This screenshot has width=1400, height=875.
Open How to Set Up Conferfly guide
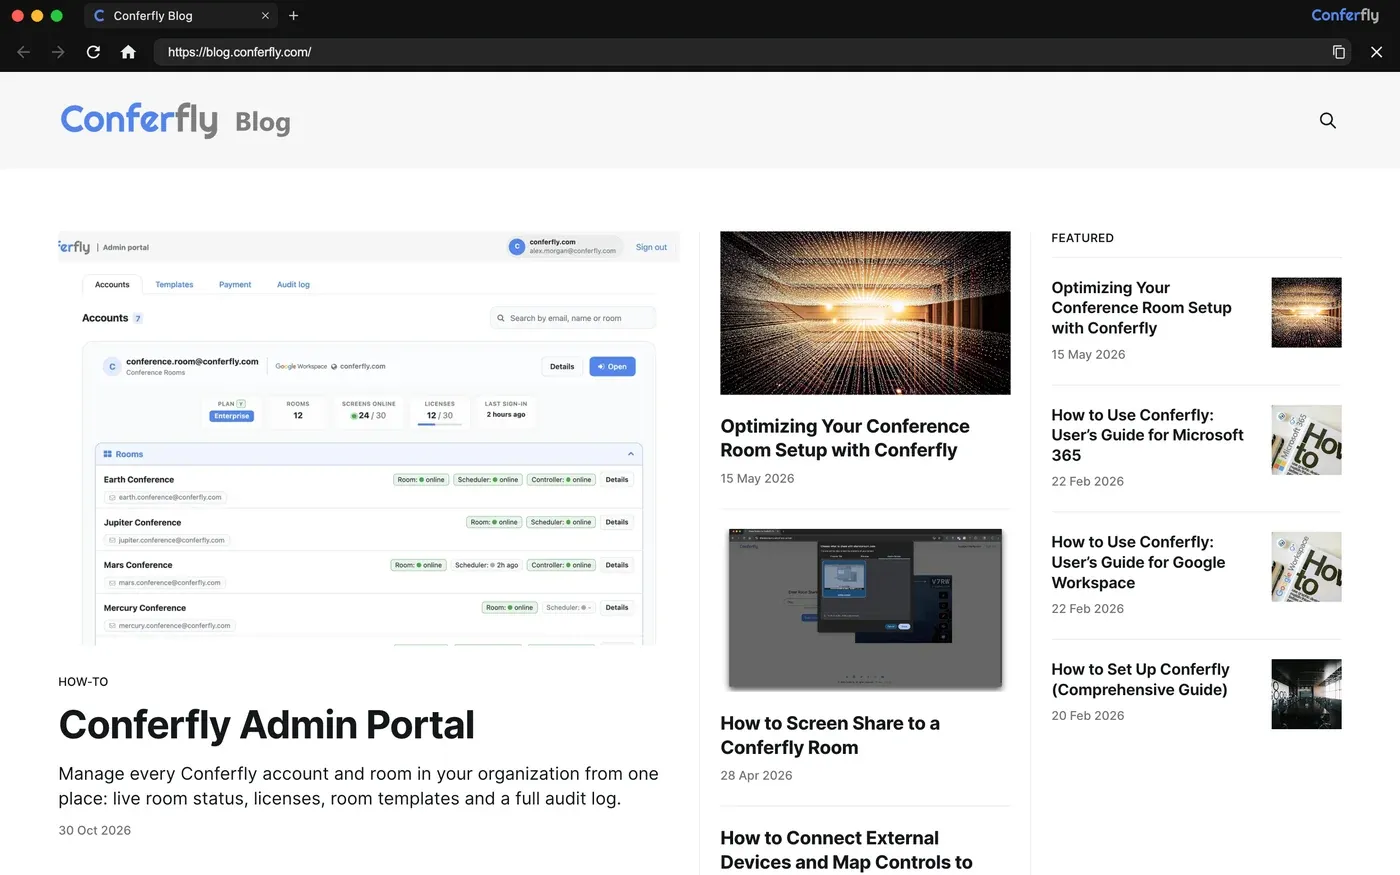(1140, 679)
